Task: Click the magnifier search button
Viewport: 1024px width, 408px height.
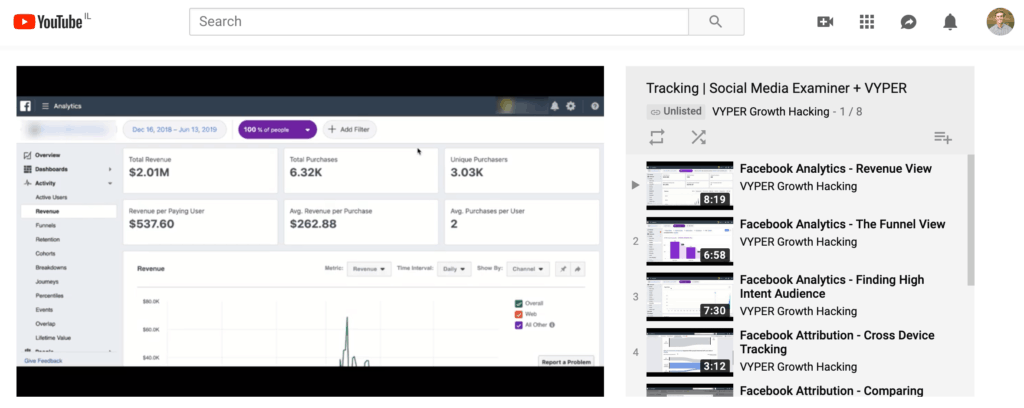Action: (716, 22)
